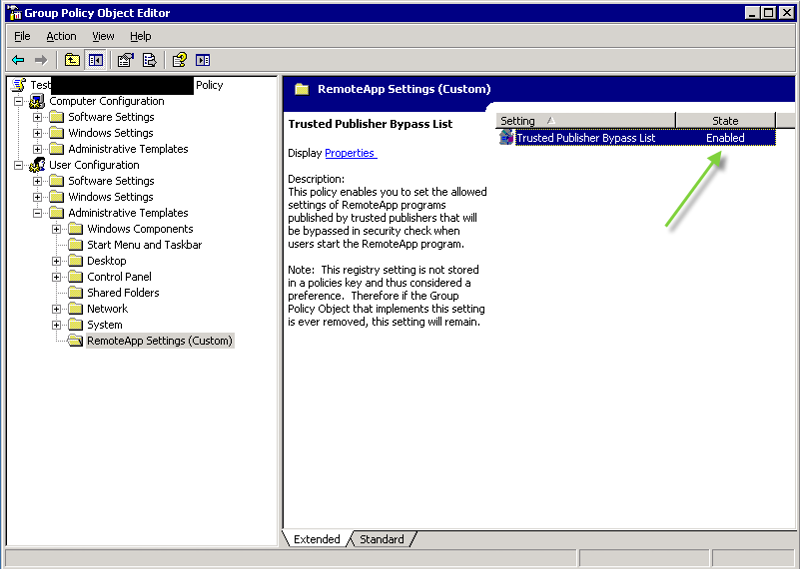Image resolution: width=800 pixels, height=569 pixels.
Task: Select the Shared Folders tree item
Action: [x=123, y=292]
